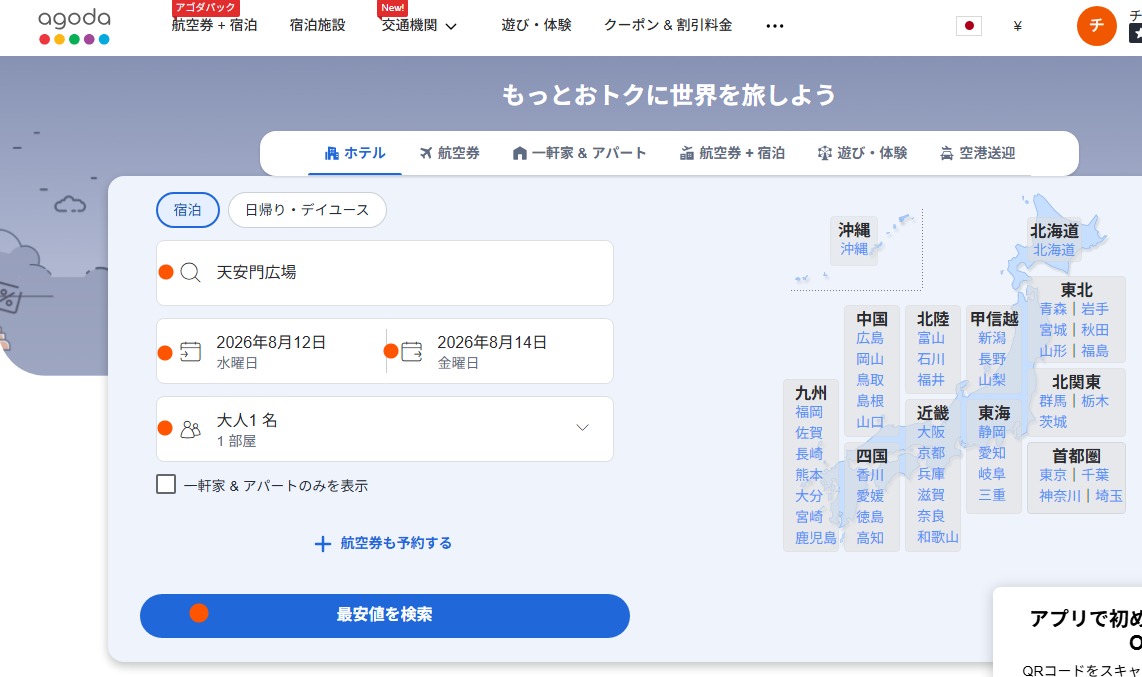The width and height of the screenshot is (1142, 677).
Task: Switch to the 航空券 + 宿泊 search tab
Action: click(732, 153)
